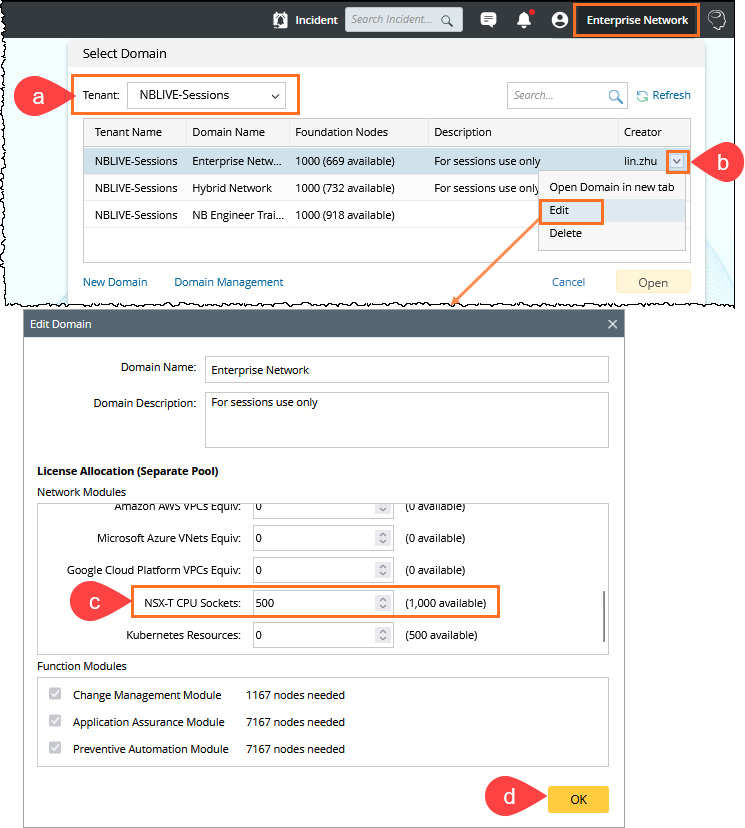Image resolution: width=745 pixels, height=828 pixels.
Task: Toggle Application Assurance Module checkbox
Action: coord(55,721)
